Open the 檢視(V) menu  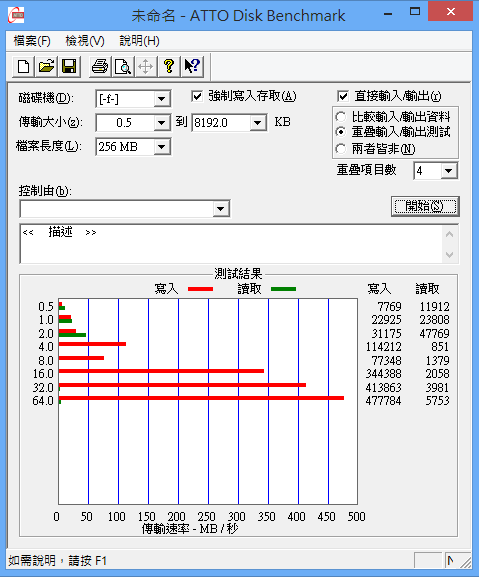pyautogui.click(x=85, y=40)
